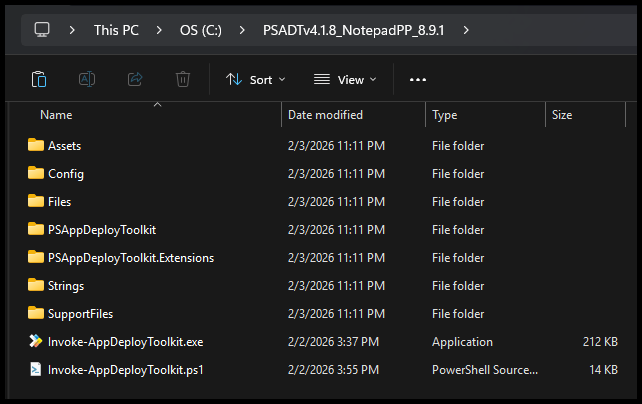This screenshot has width=642, height=404.
Task: Select the PSAppDeployToolkit folder name
Action: tap(102, 230)
